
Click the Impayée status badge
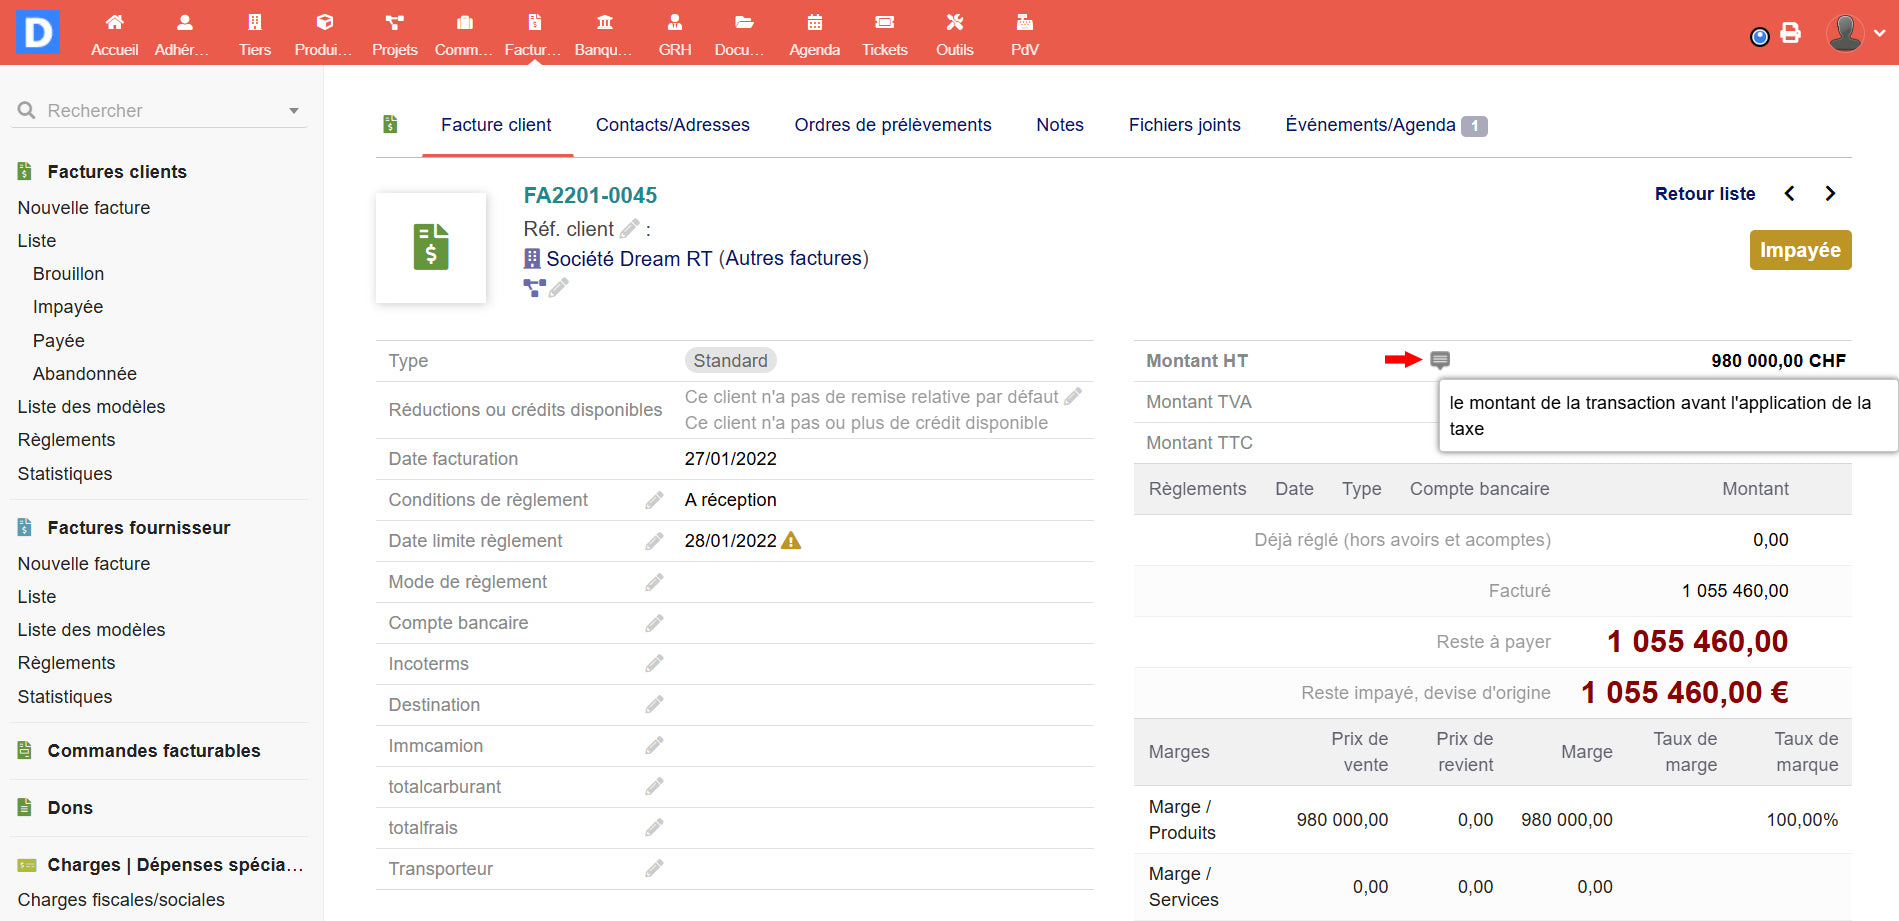click(x=1800, y=250)
